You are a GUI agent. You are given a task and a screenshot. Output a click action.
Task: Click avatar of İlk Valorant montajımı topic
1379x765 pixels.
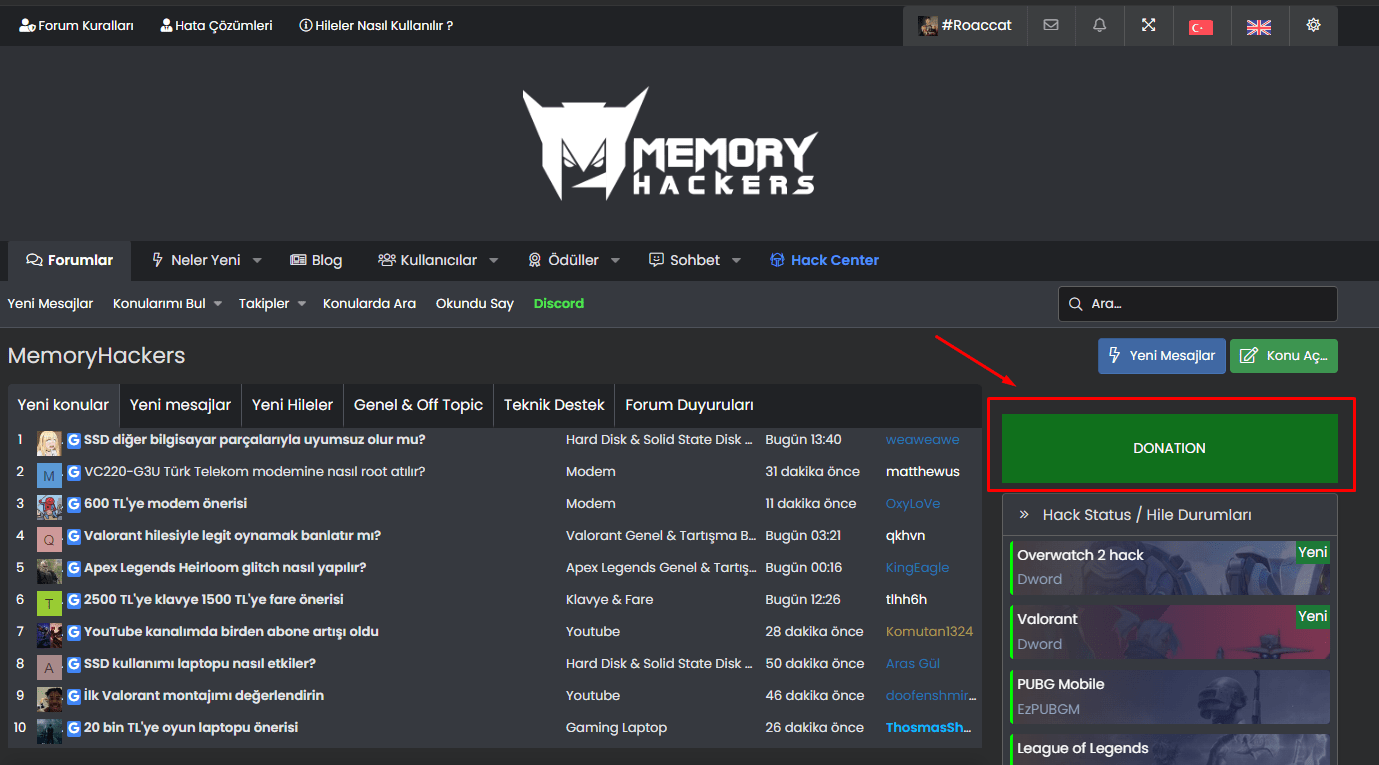[49, 699]
